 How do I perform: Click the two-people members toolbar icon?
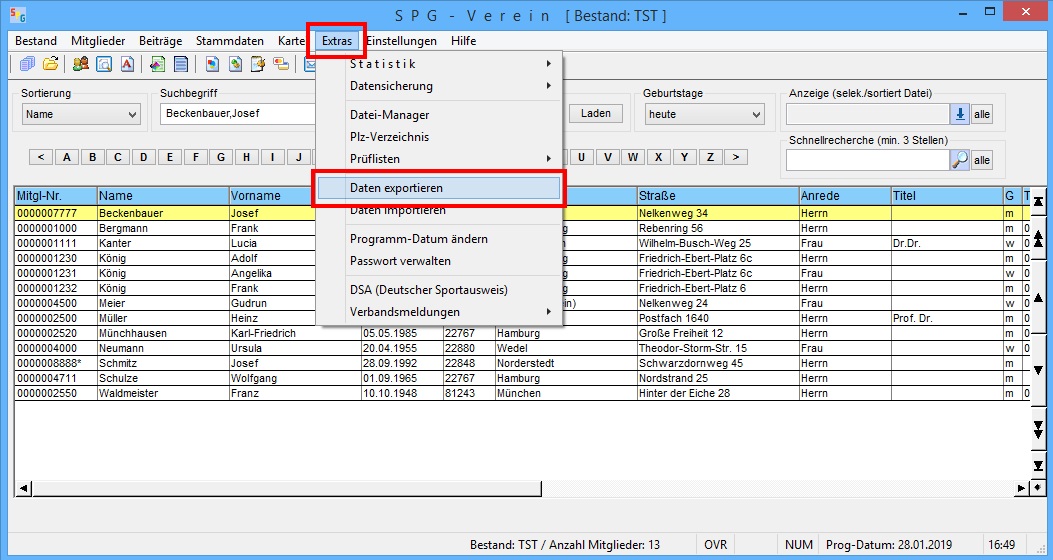[x=81, y=65]
